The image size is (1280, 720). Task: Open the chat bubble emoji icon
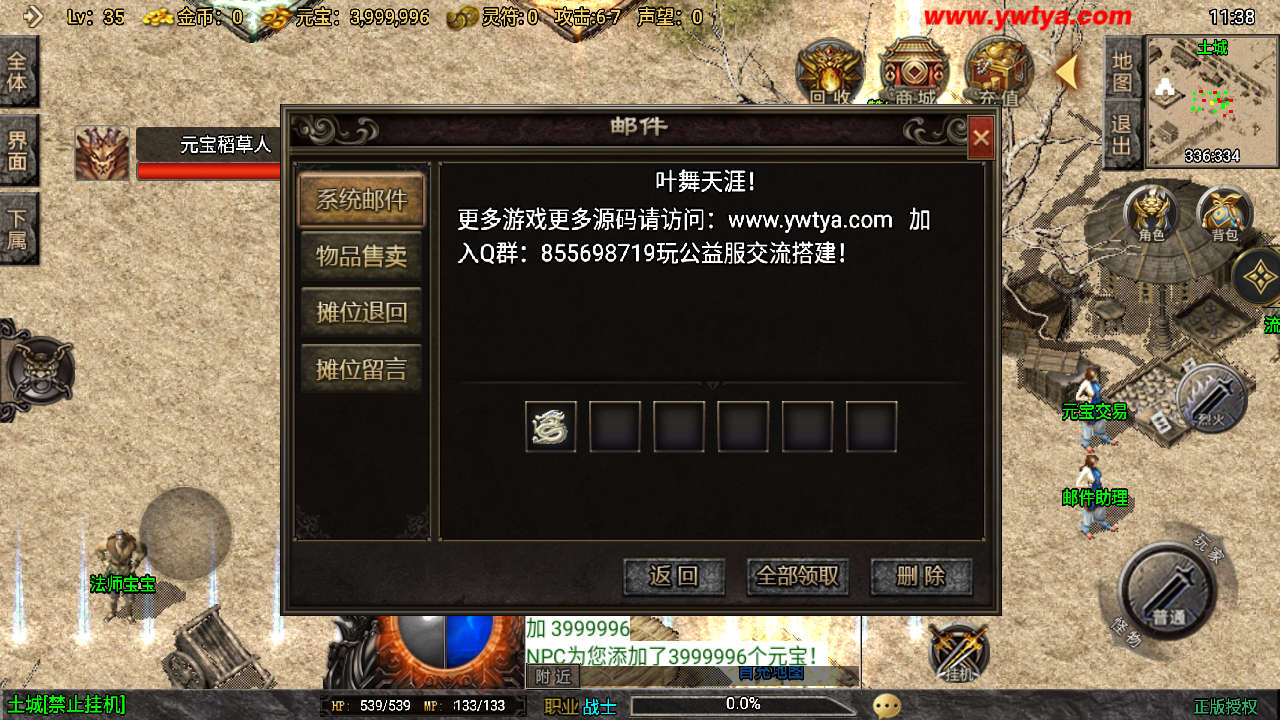point(886,706)
